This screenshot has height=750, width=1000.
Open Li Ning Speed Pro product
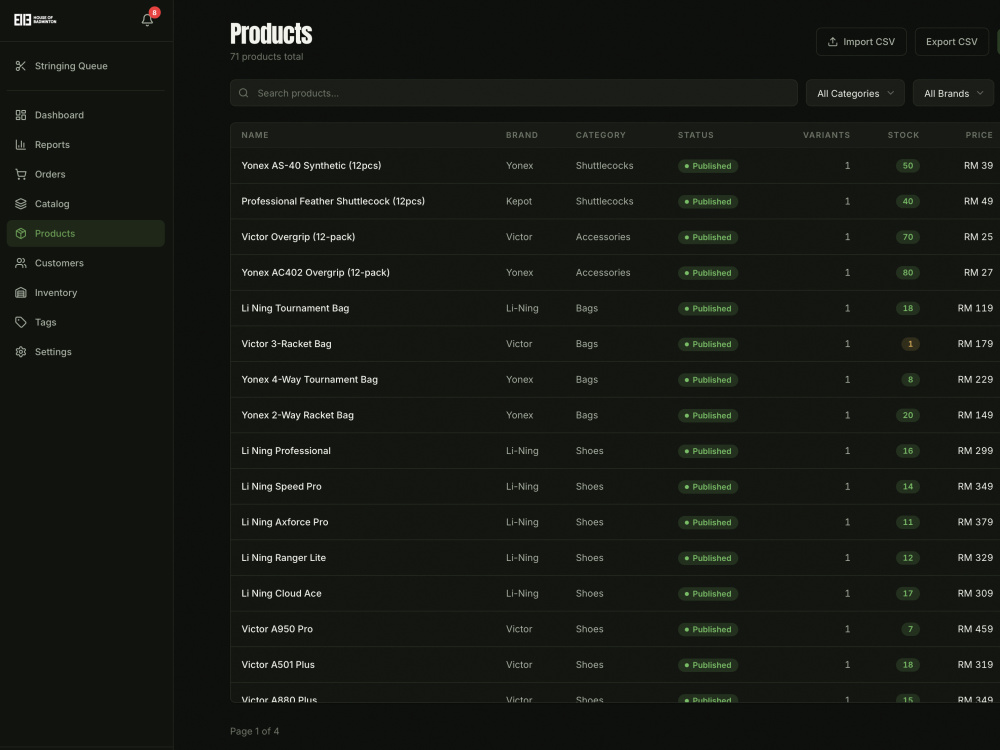point(281,487)
